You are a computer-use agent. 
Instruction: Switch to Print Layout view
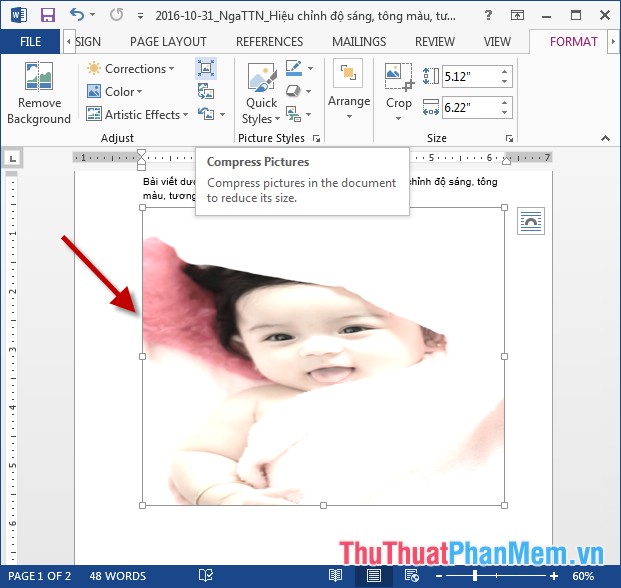(x=373, y=576)
